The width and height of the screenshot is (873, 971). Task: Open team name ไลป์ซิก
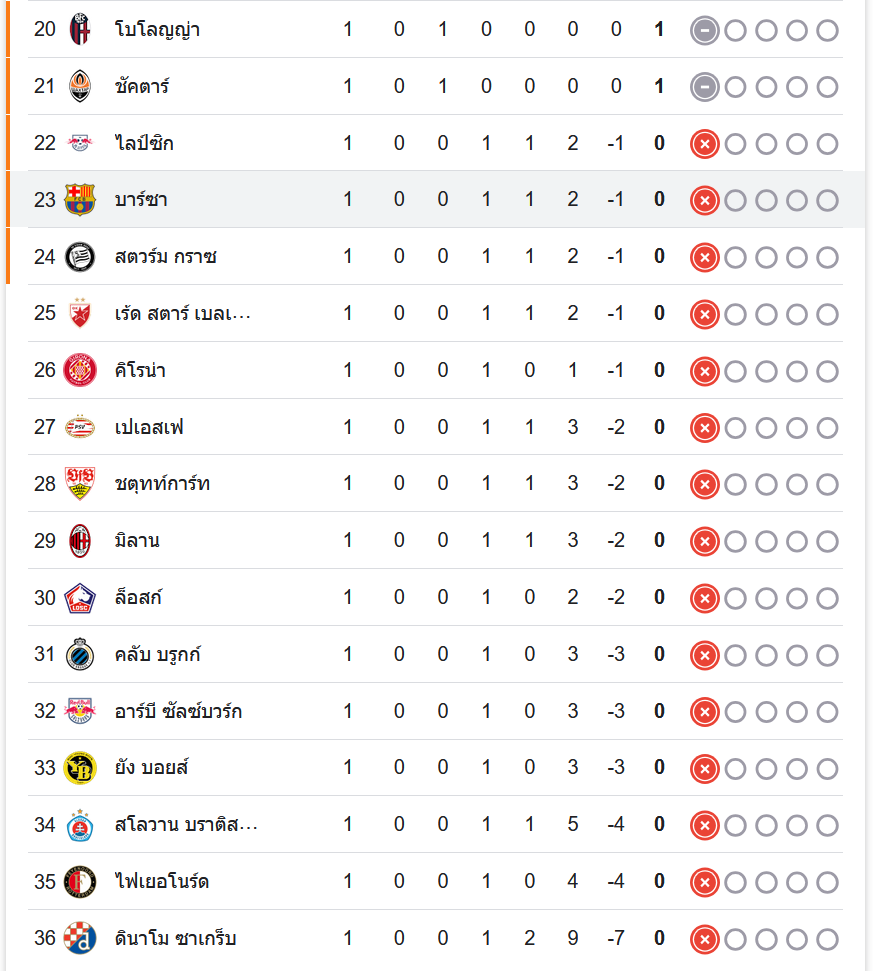[x=144, y=143]
